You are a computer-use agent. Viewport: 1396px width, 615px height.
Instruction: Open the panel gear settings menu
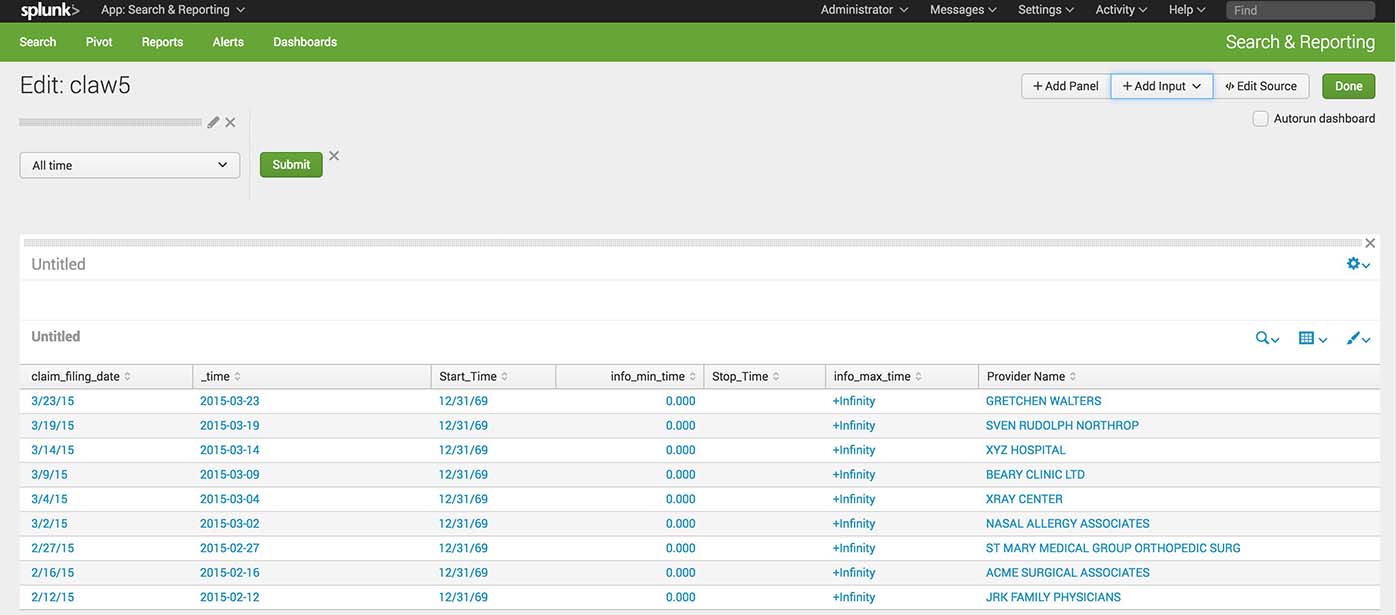click(1357, 264)
